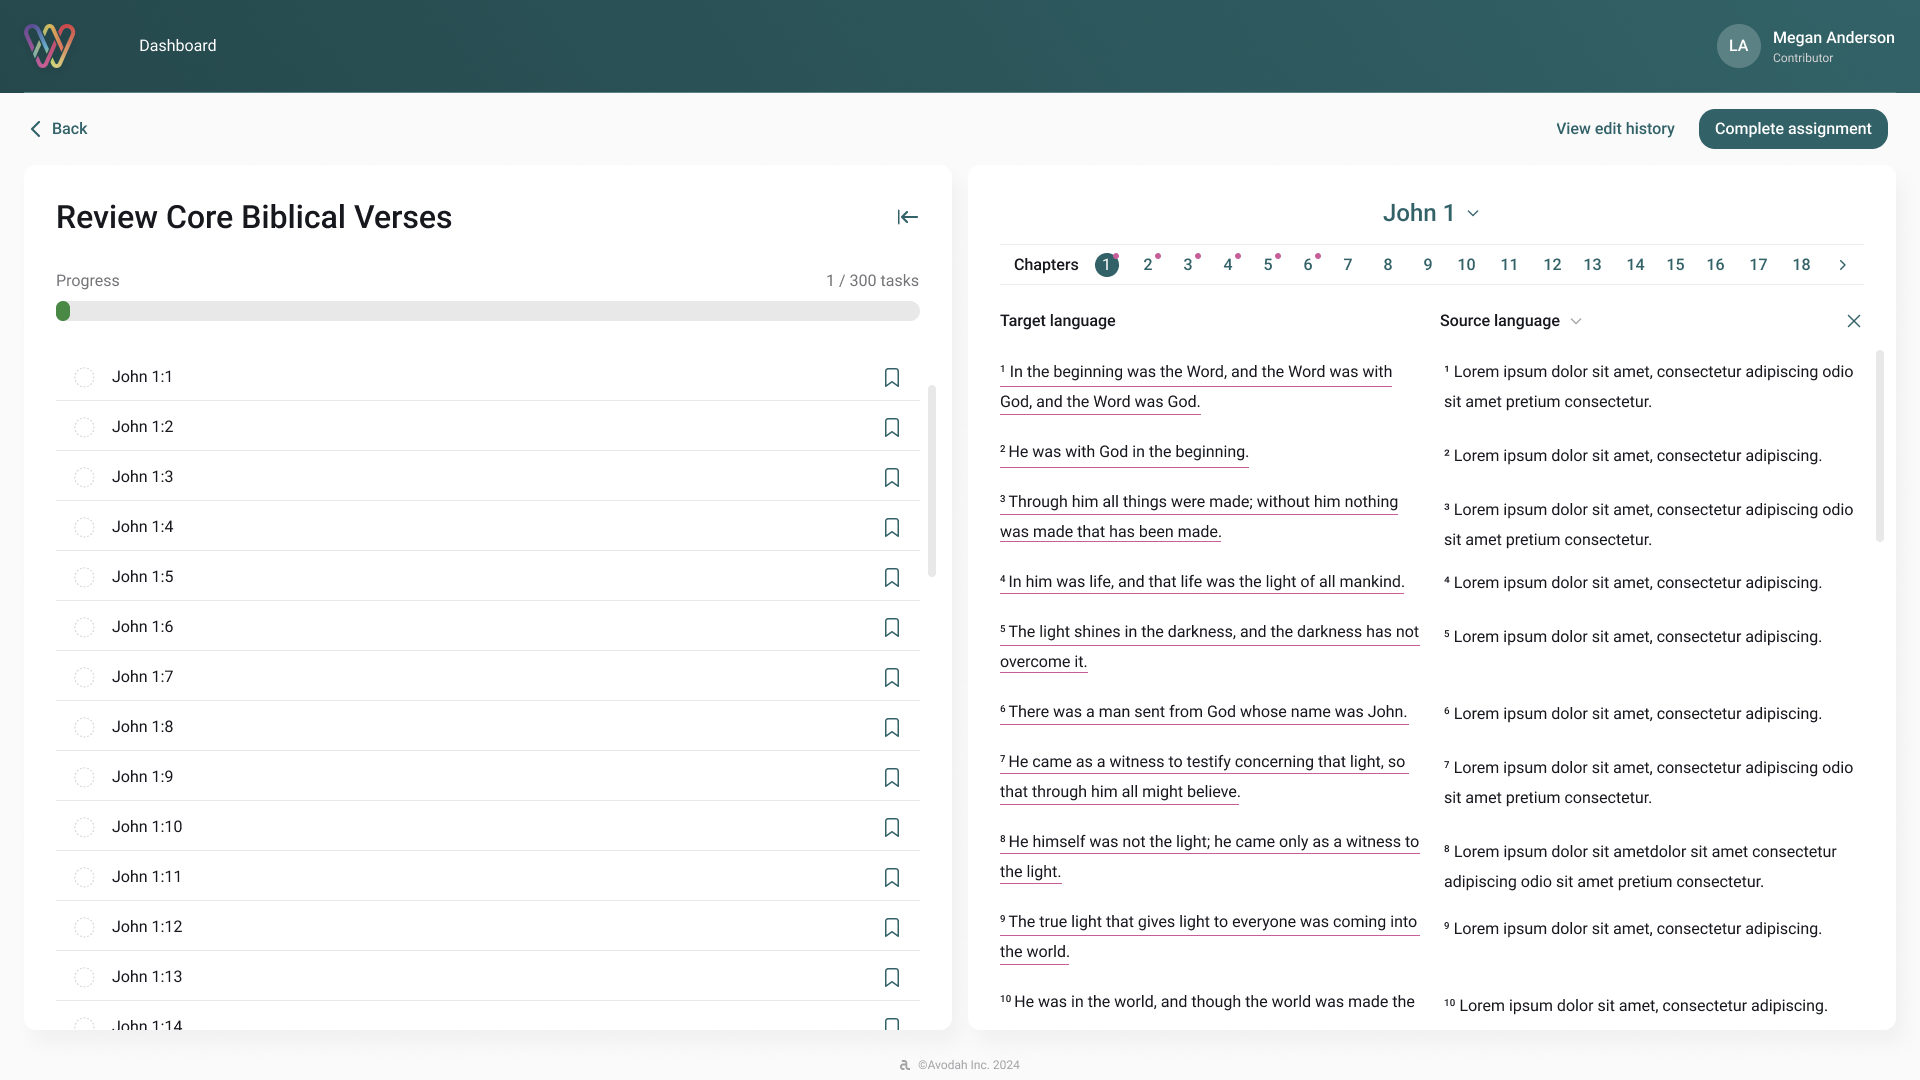The width and height of the screenshot is (1920, 1080).
Task: Open the LA user avatar
Action: pos(1738,46)
